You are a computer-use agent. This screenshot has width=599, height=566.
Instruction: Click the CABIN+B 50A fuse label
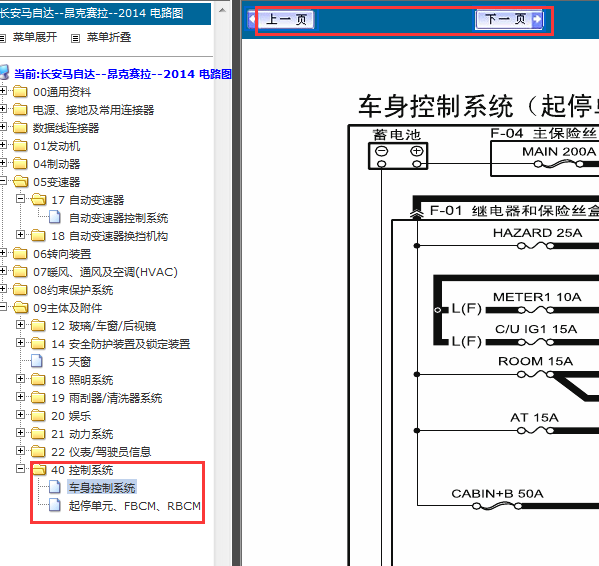[x=497, y=493]
